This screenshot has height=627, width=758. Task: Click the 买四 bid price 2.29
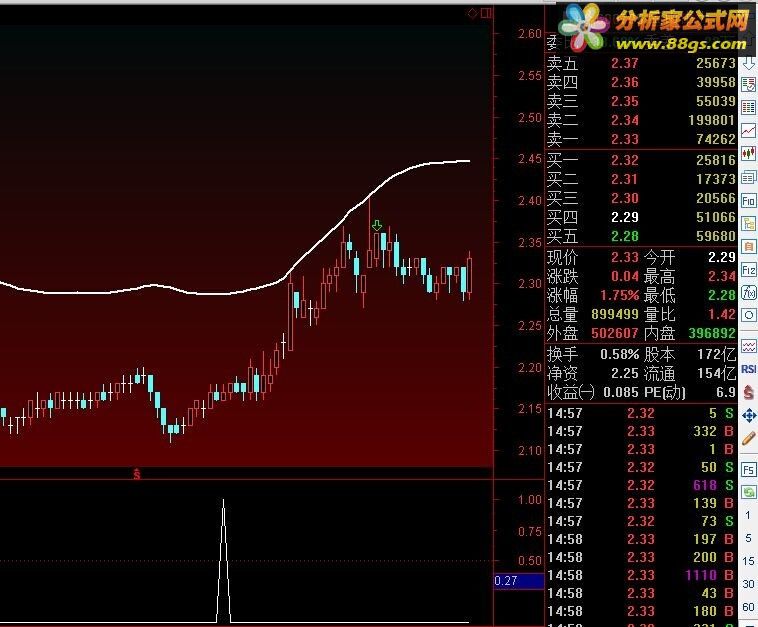coord(625,218)
